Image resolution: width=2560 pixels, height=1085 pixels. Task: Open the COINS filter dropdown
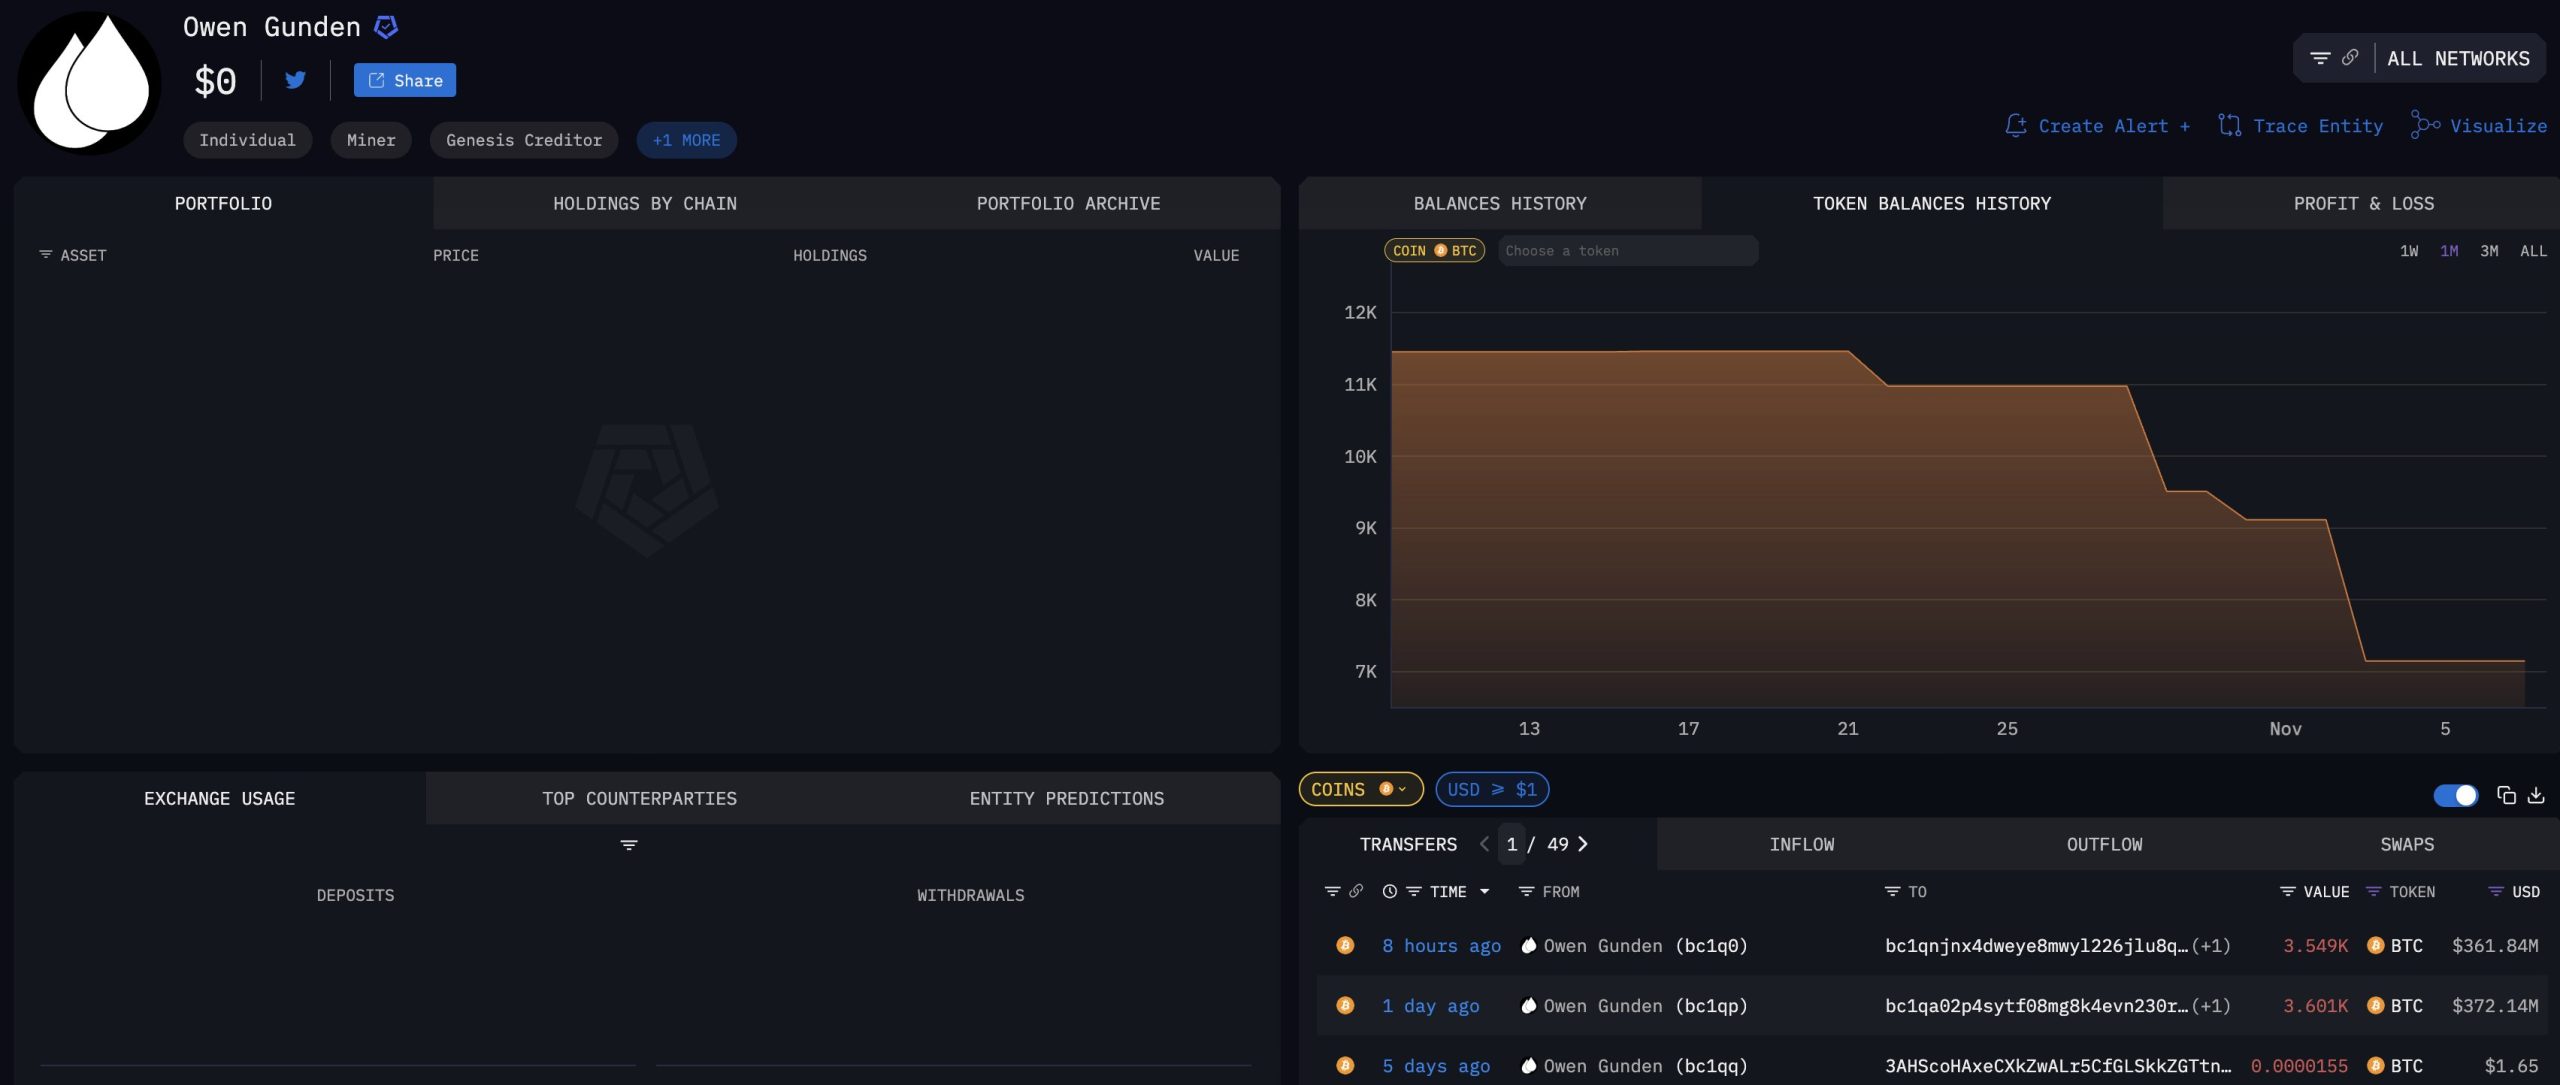pos(1360,789)
